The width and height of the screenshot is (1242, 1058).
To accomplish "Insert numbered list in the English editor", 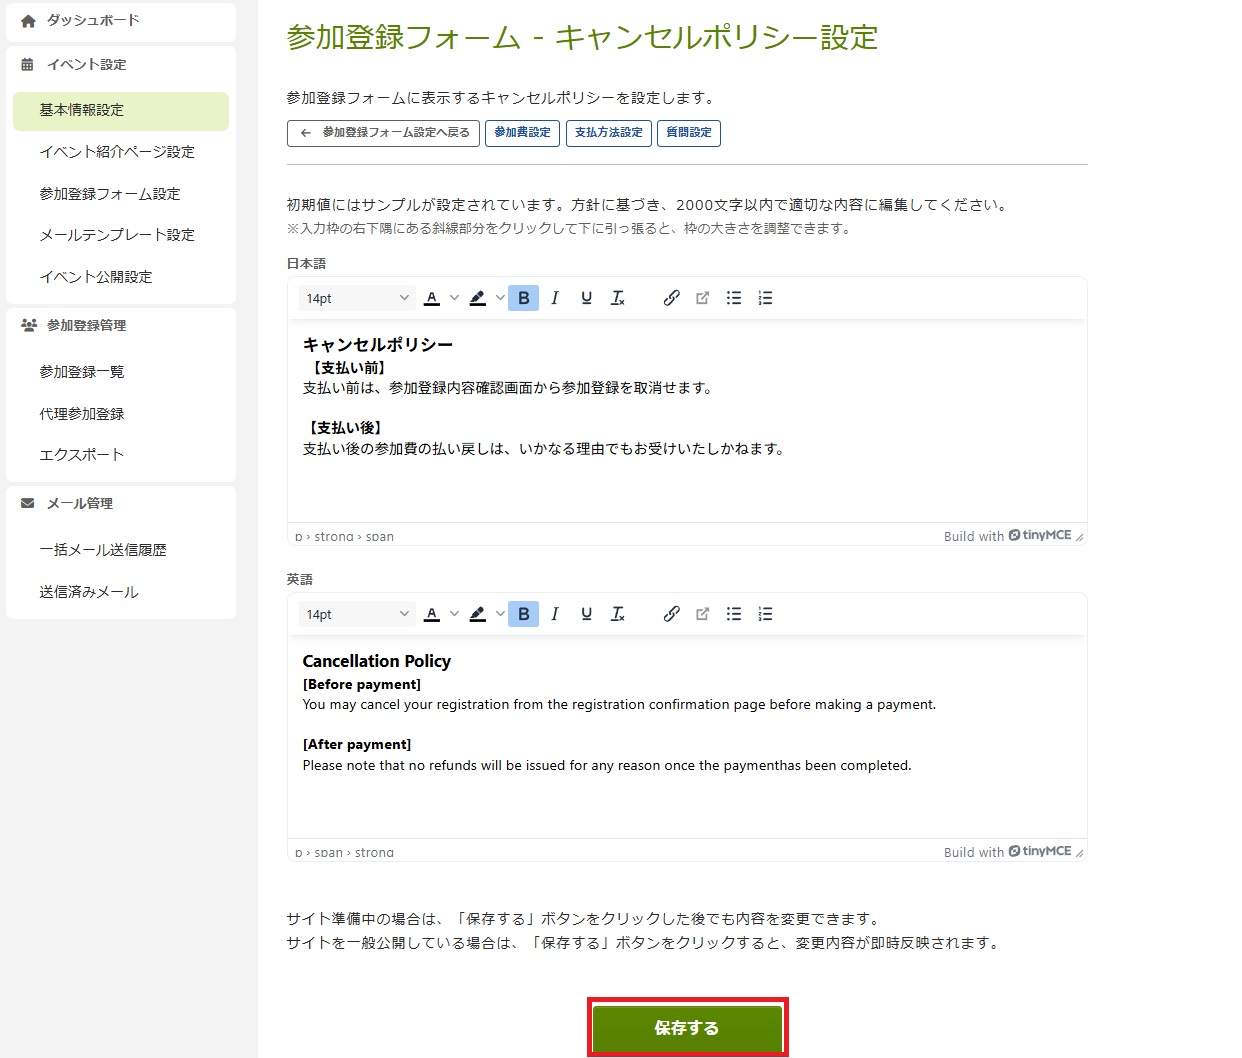I will click(x=765, y=614).
